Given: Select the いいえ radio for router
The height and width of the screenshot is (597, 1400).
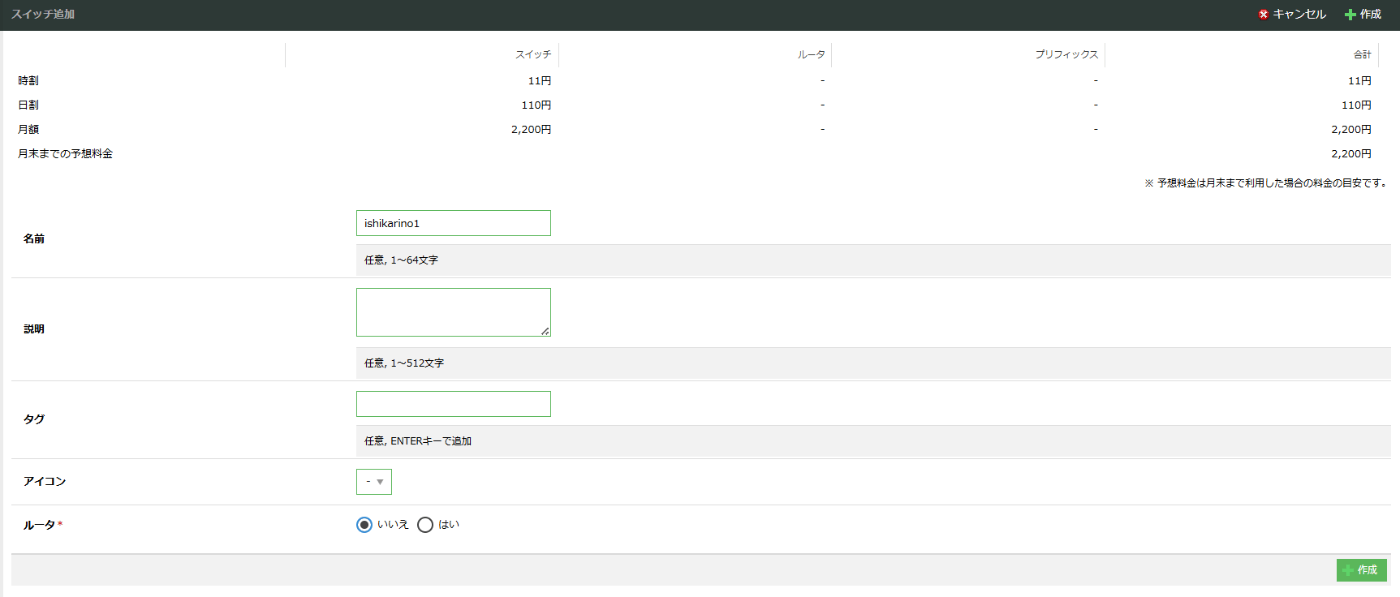Looking at the screenshot, I should click(364, 525).
